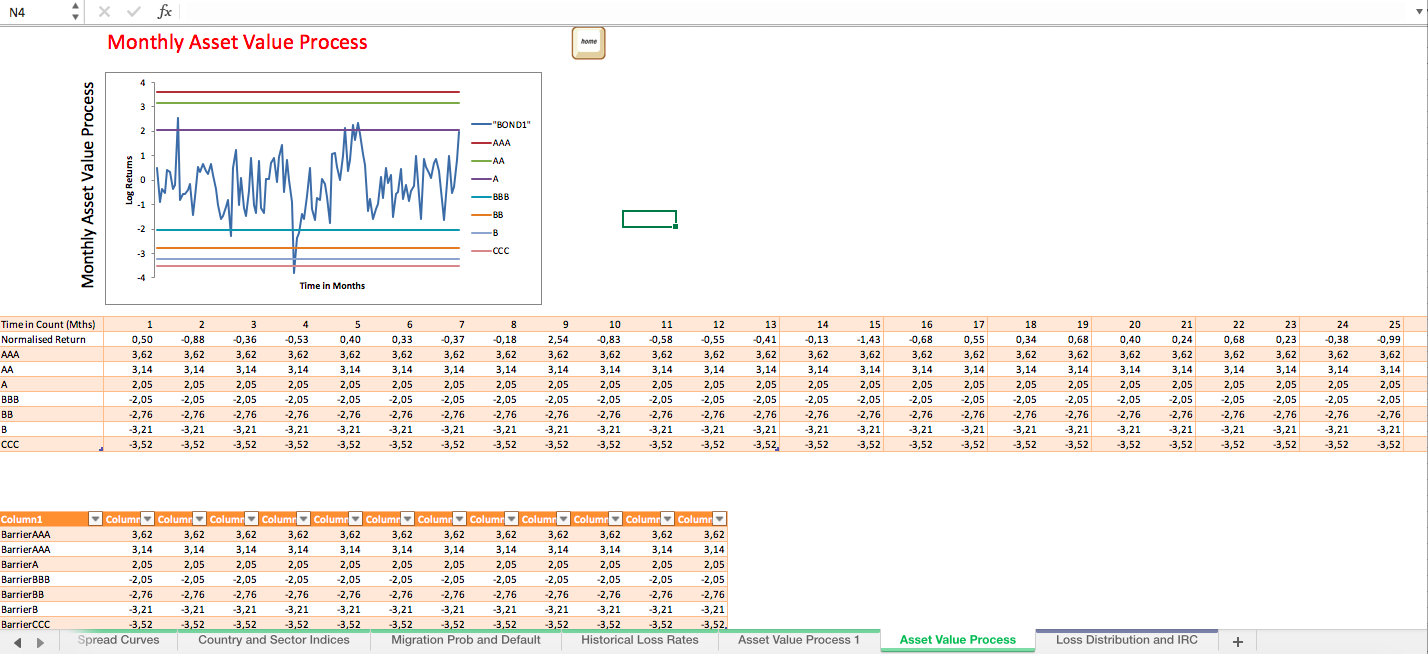Switch to Loss Distribution and IRC tab
Image resolution: width=1428 pixels, height=654 pixels.
click(1129, 640)
